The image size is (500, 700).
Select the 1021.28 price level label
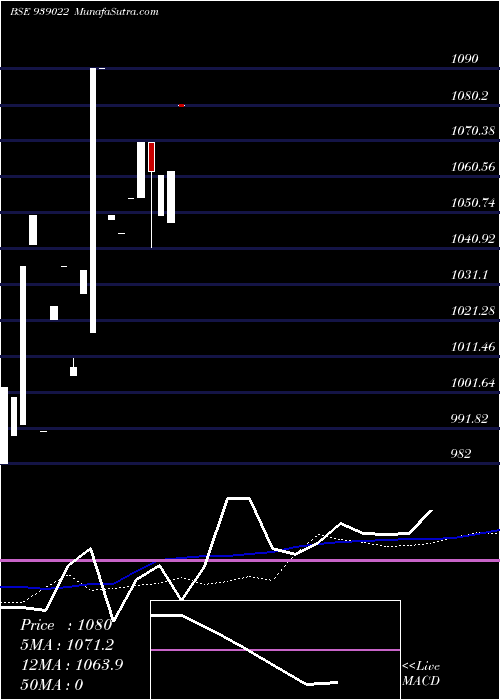pyautogui.click(x=473, y=310)
